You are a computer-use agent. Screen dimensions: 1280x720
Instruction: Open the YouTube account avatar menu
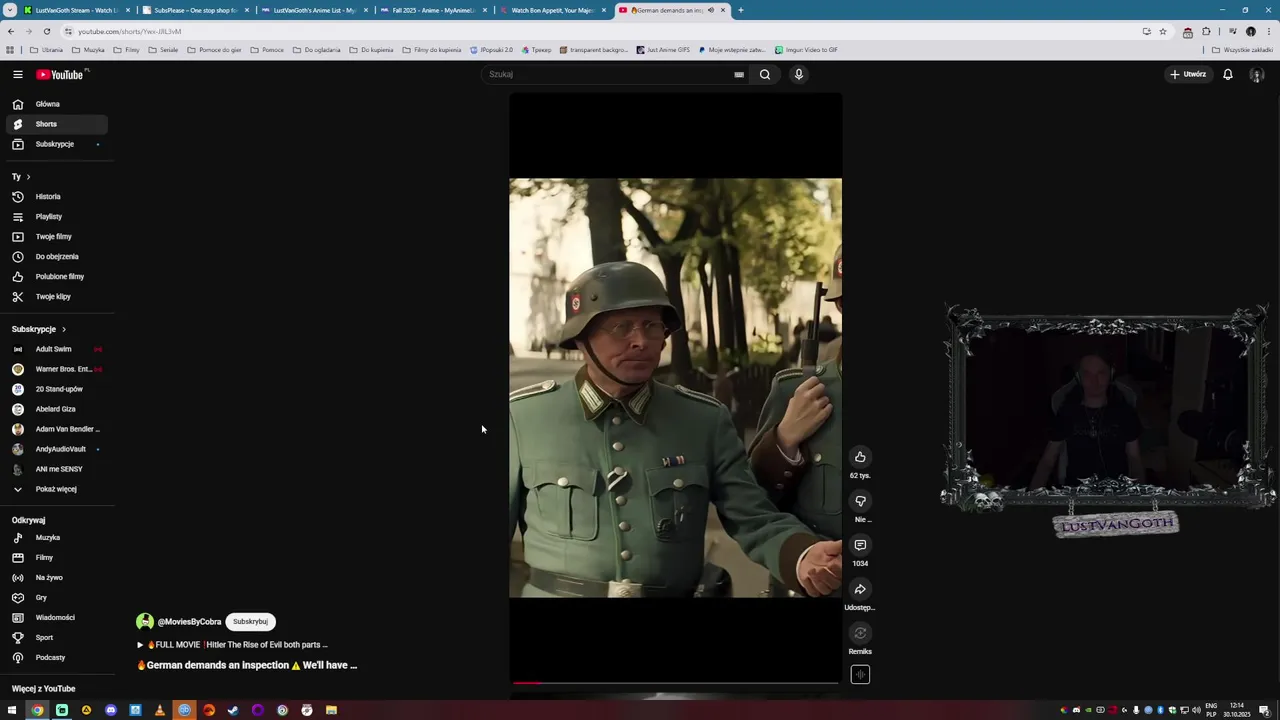click(1257, 75)
